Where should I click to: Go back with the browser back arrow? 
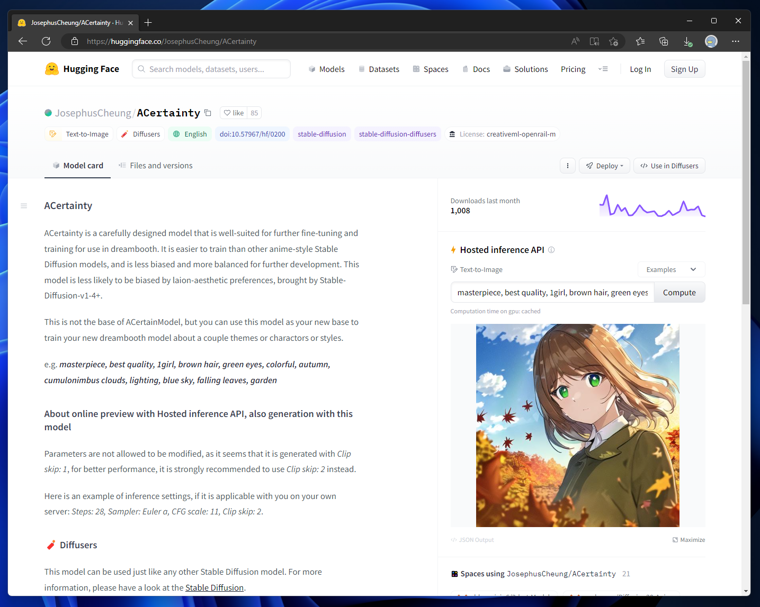point(23,41)
